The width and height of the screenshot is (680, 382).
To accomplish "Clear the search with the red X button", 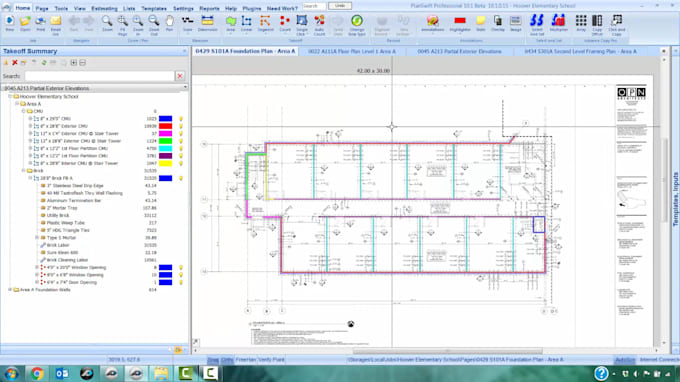I will coord(180,76).
